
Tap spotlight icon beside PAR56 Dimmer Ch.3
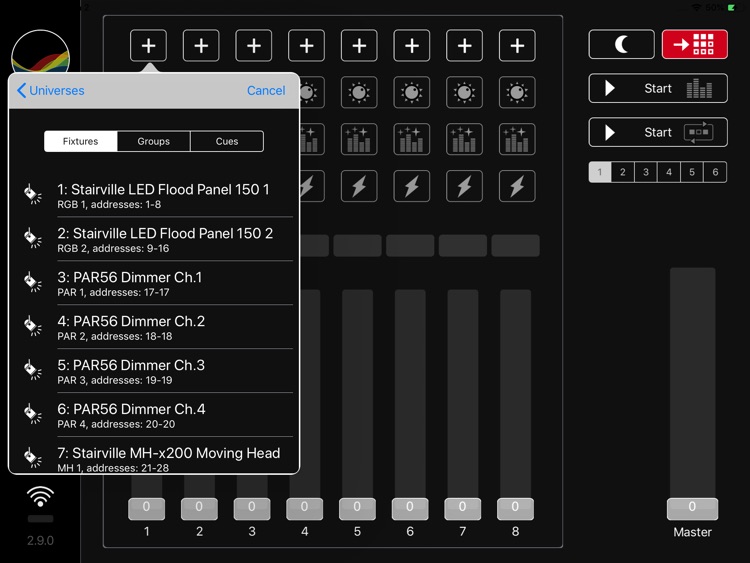click(33, 370)
